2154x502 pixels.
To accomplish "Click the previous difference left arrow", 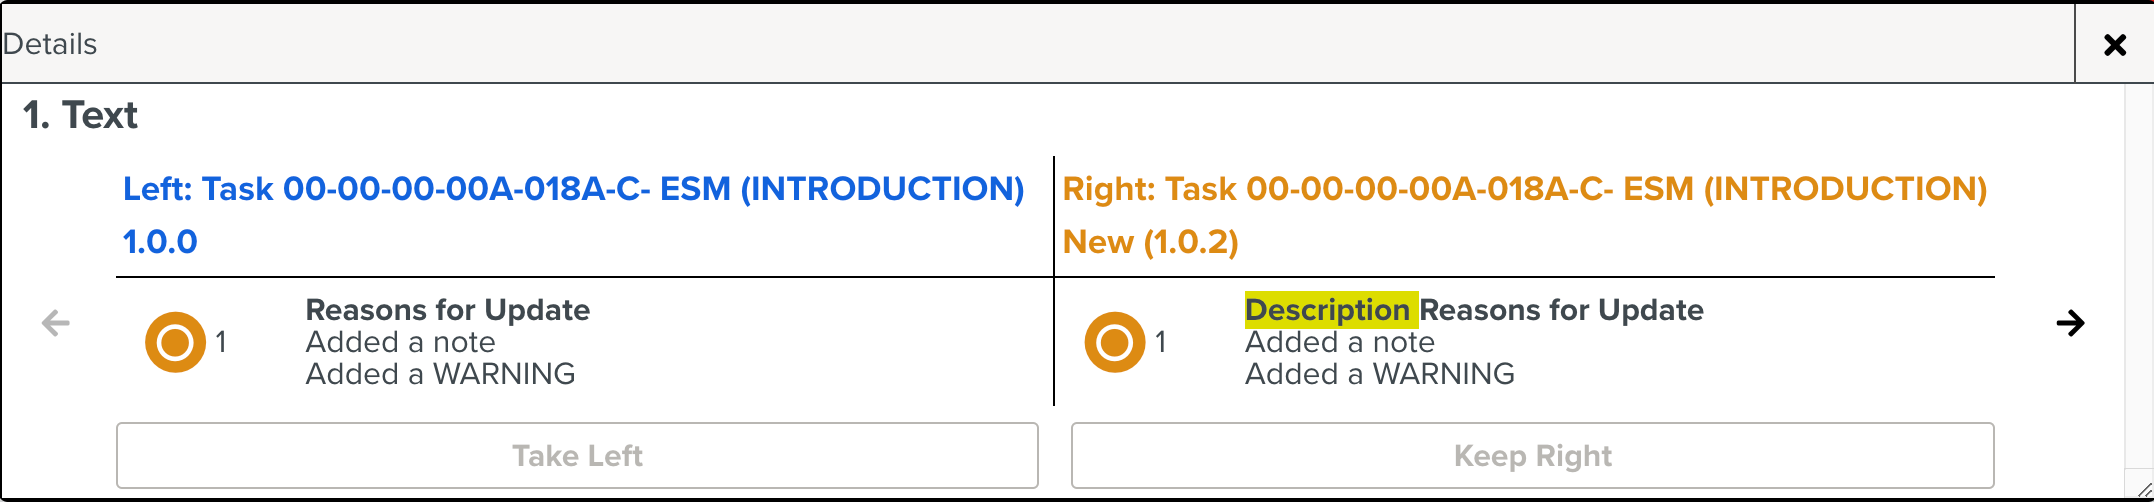I will (x=56, y=323).
